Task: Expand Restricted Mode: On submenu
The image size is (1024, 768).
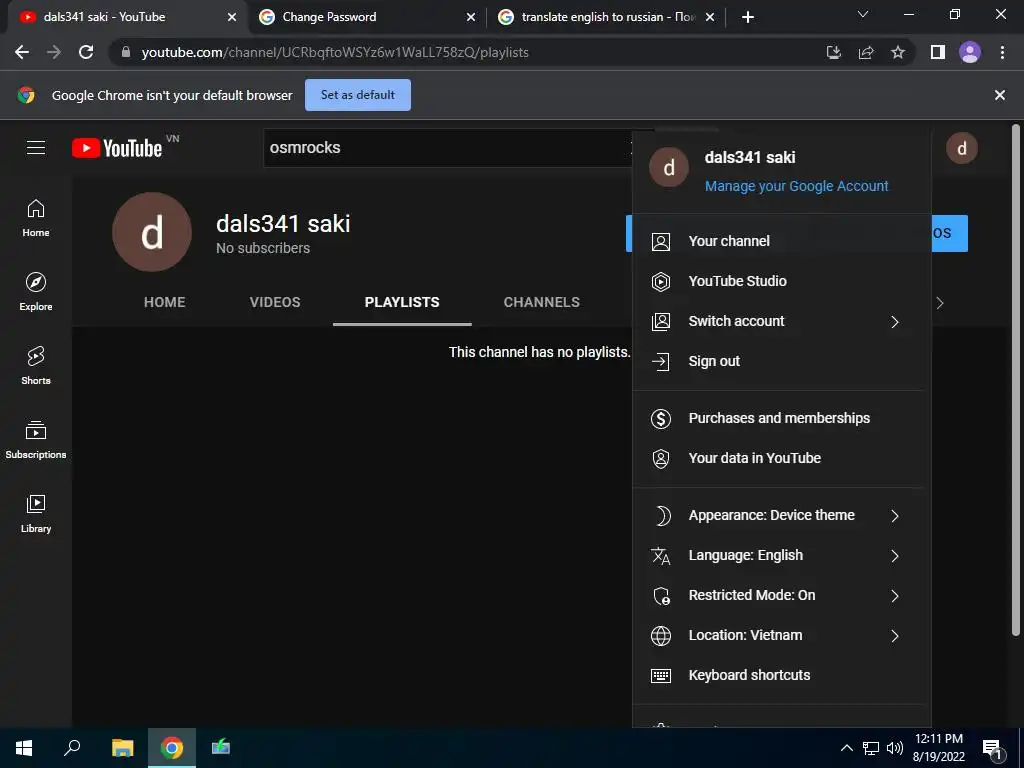Action: 895,596
